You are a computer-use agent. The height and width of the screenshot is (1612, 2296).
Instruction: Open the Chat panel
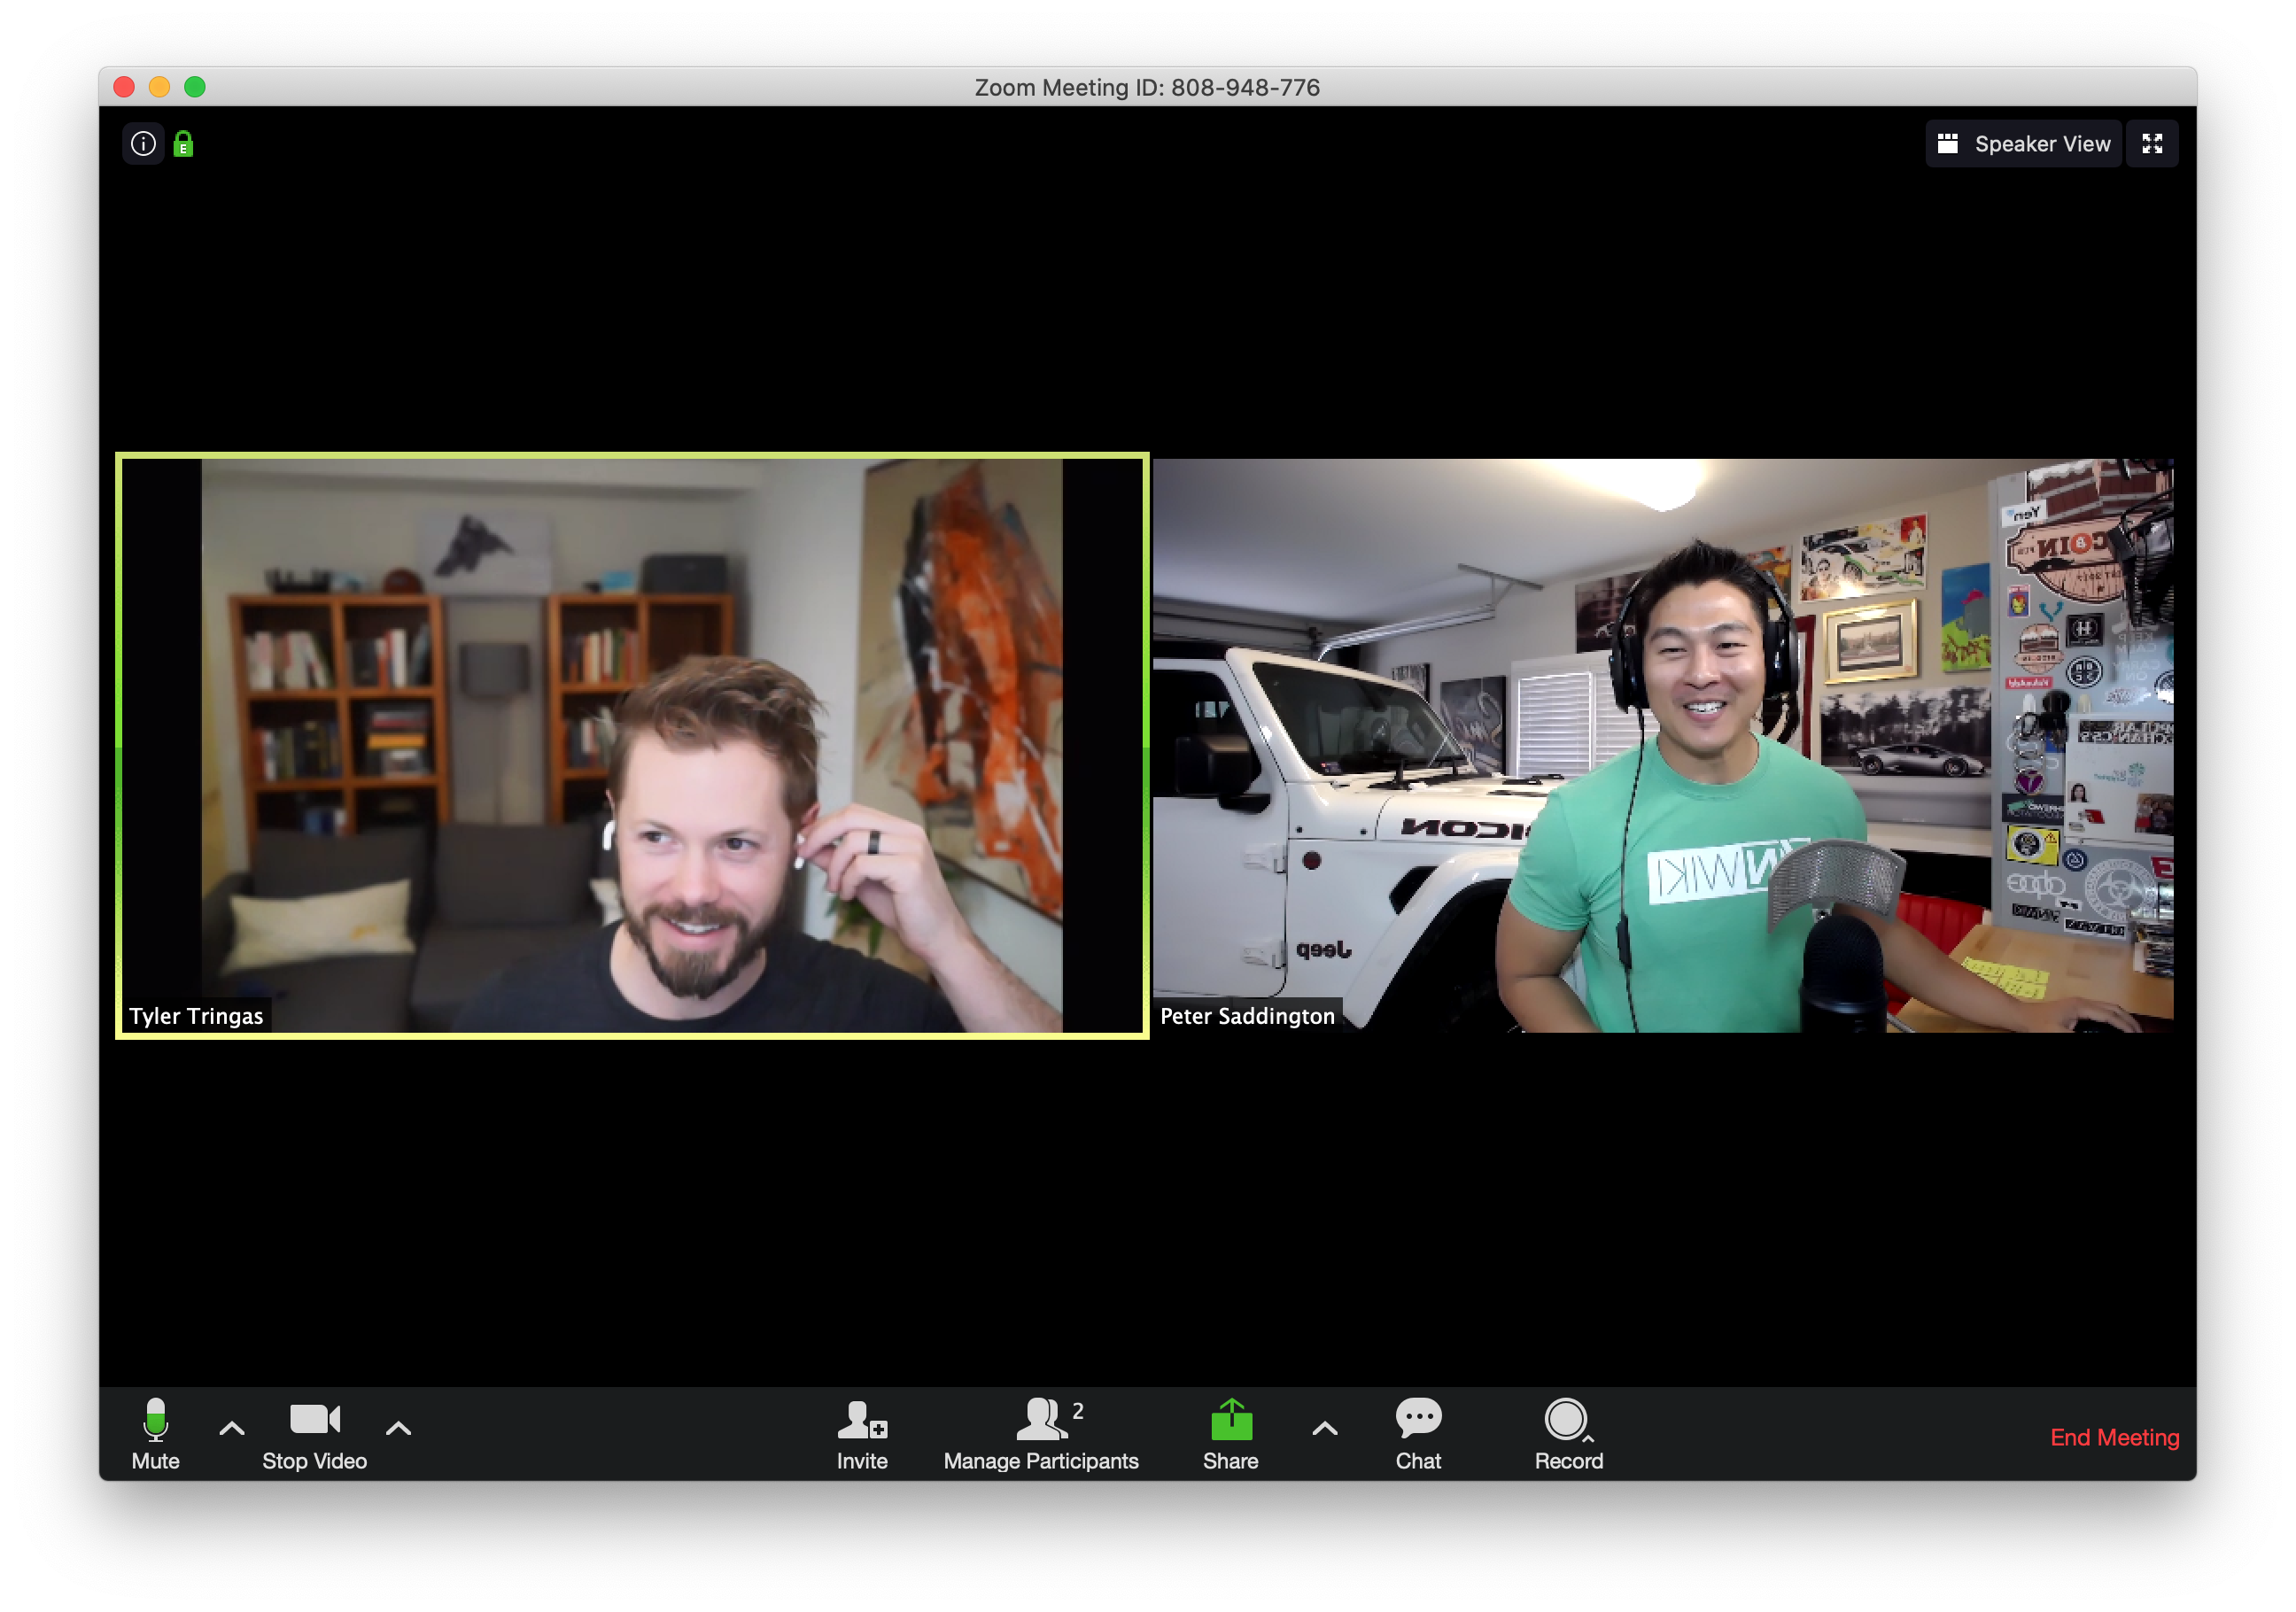[x=1418, y=1435]
